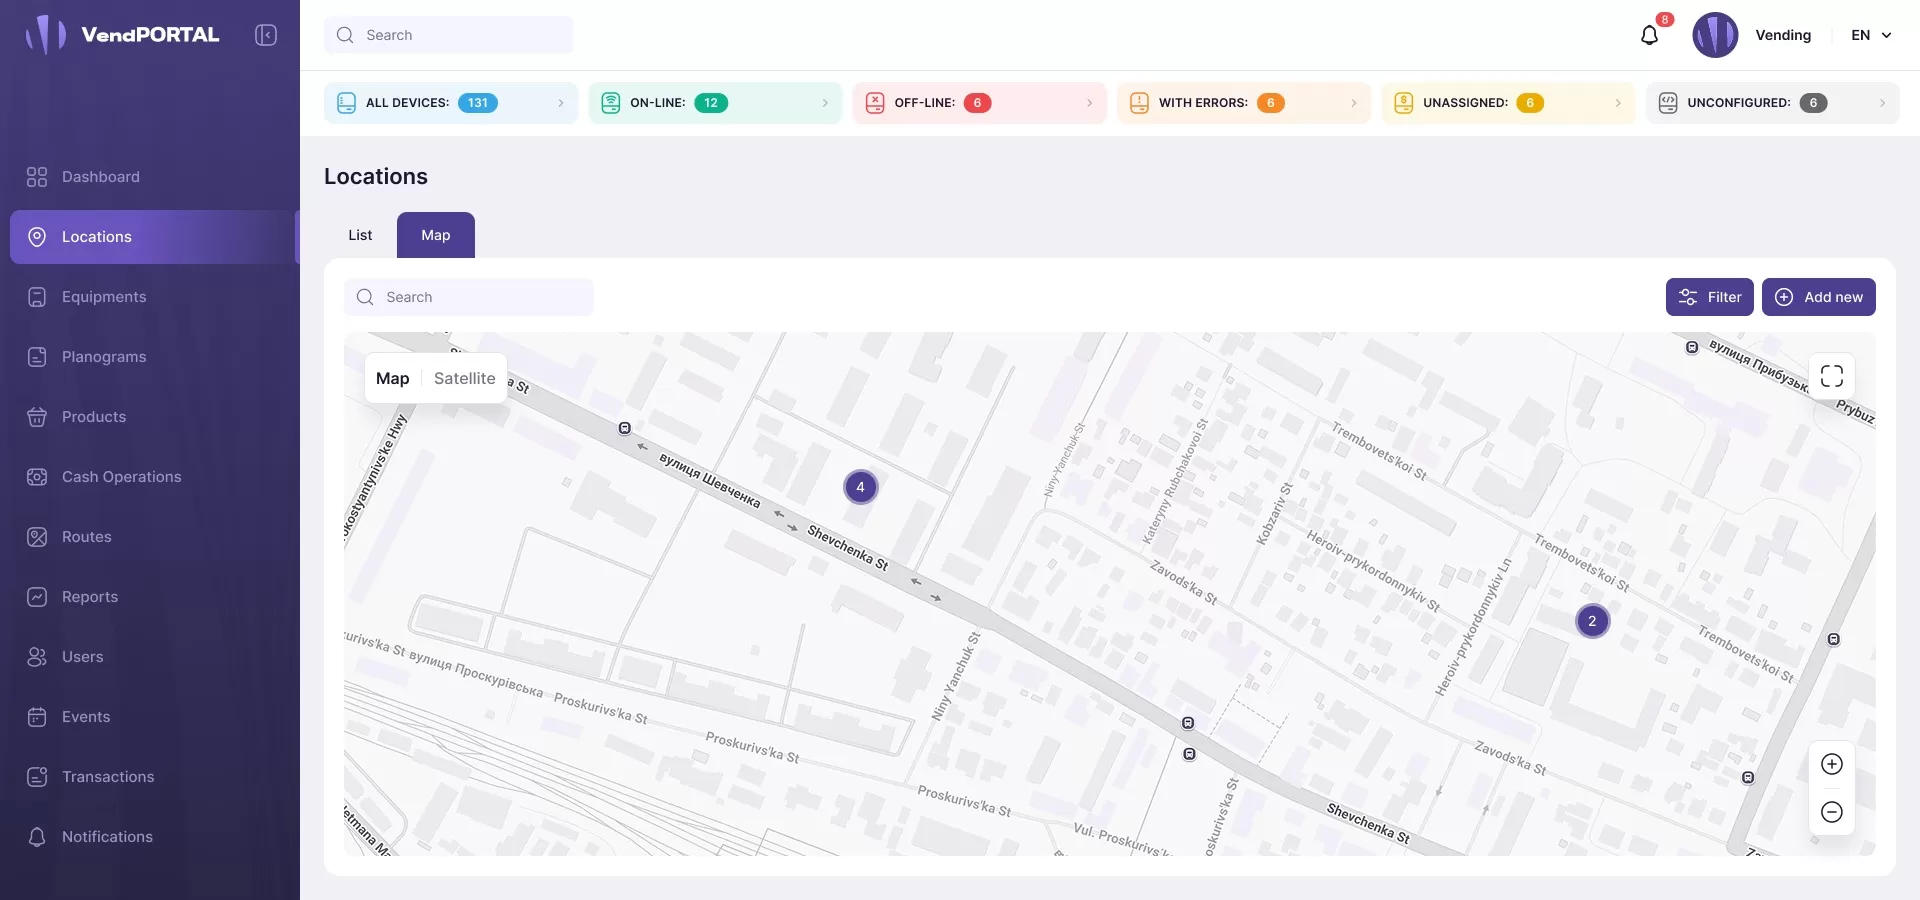1920x900 pixels.
Task: Open Cash Operations in the sidebar
Action: point(121,477)
